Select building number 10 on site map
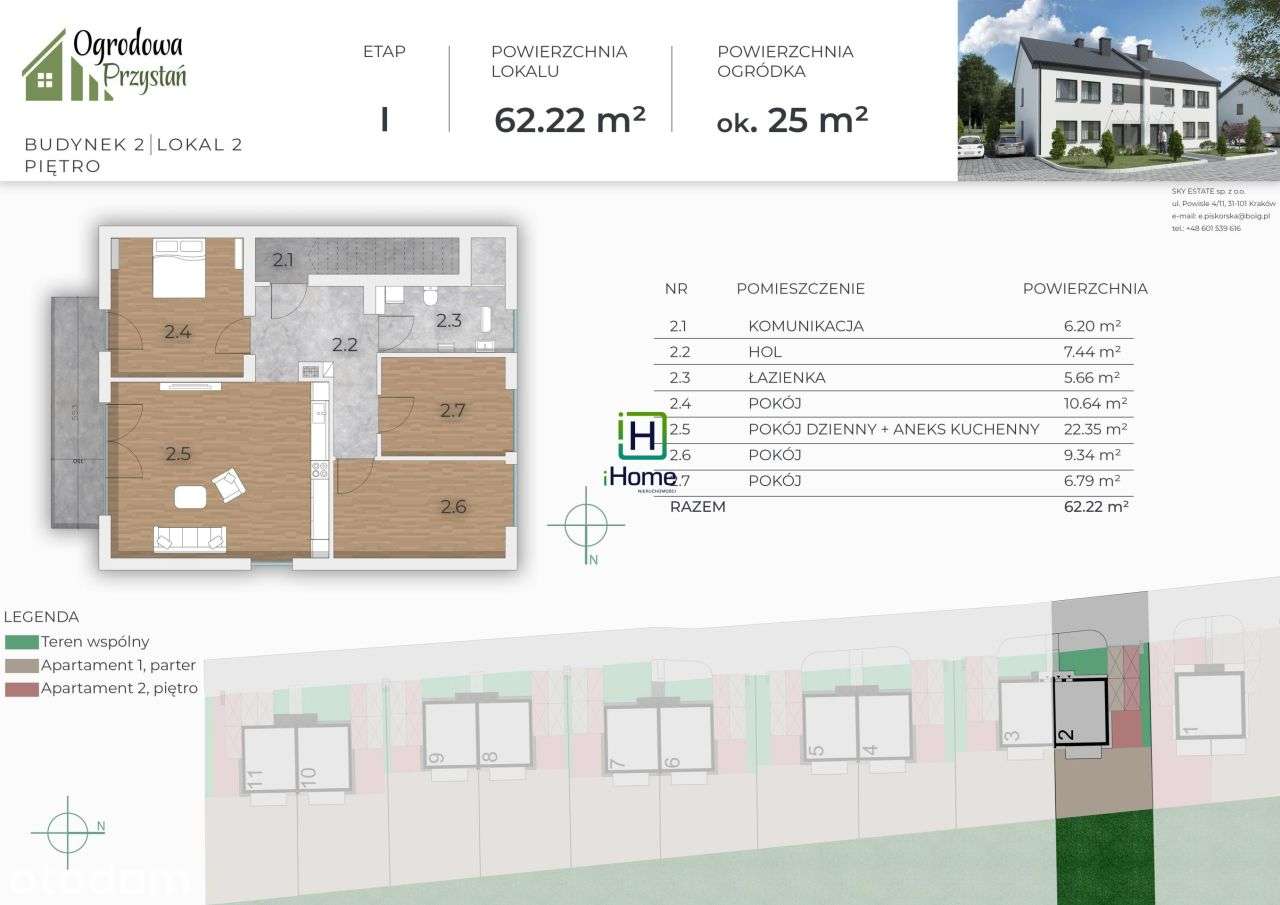Screen dimensions: 1280x905 [324, 758]
